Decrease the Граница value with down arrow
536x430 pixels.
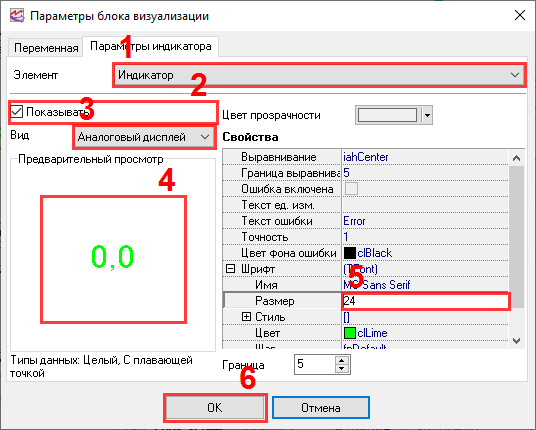[x=341, y=368]
